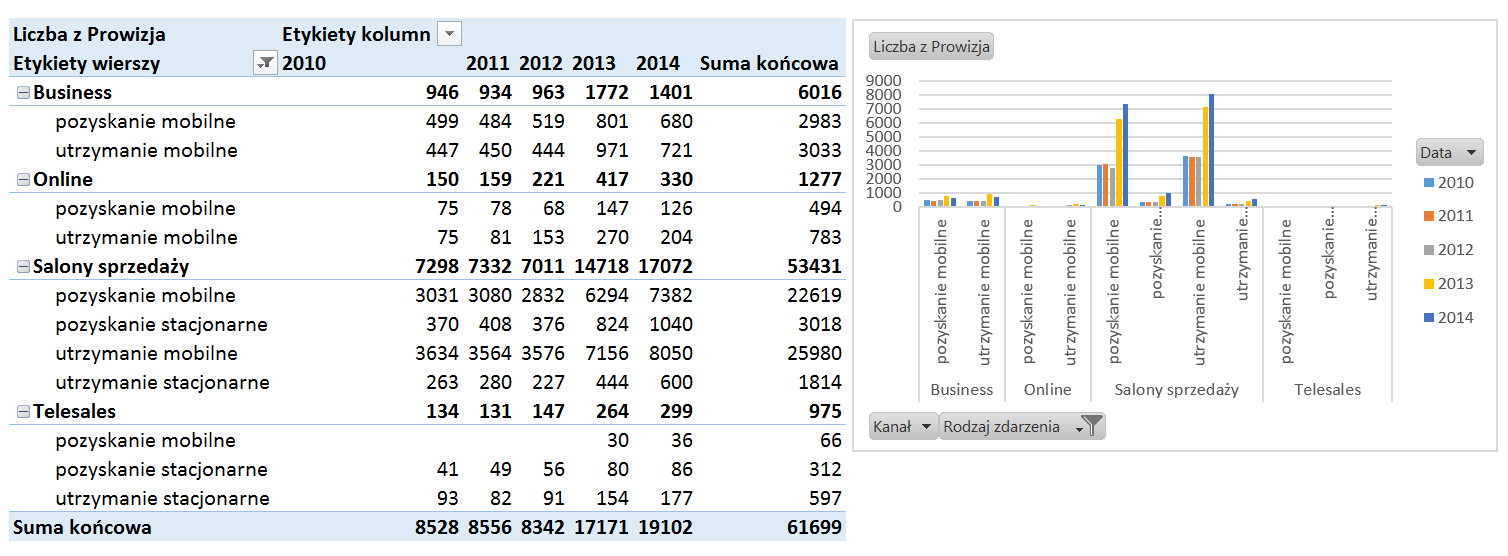This screenshot has width=1508, height=556.
Task: Click the Rodzaj zdarzenia filter funnel icon
Action: point(1093,426)
